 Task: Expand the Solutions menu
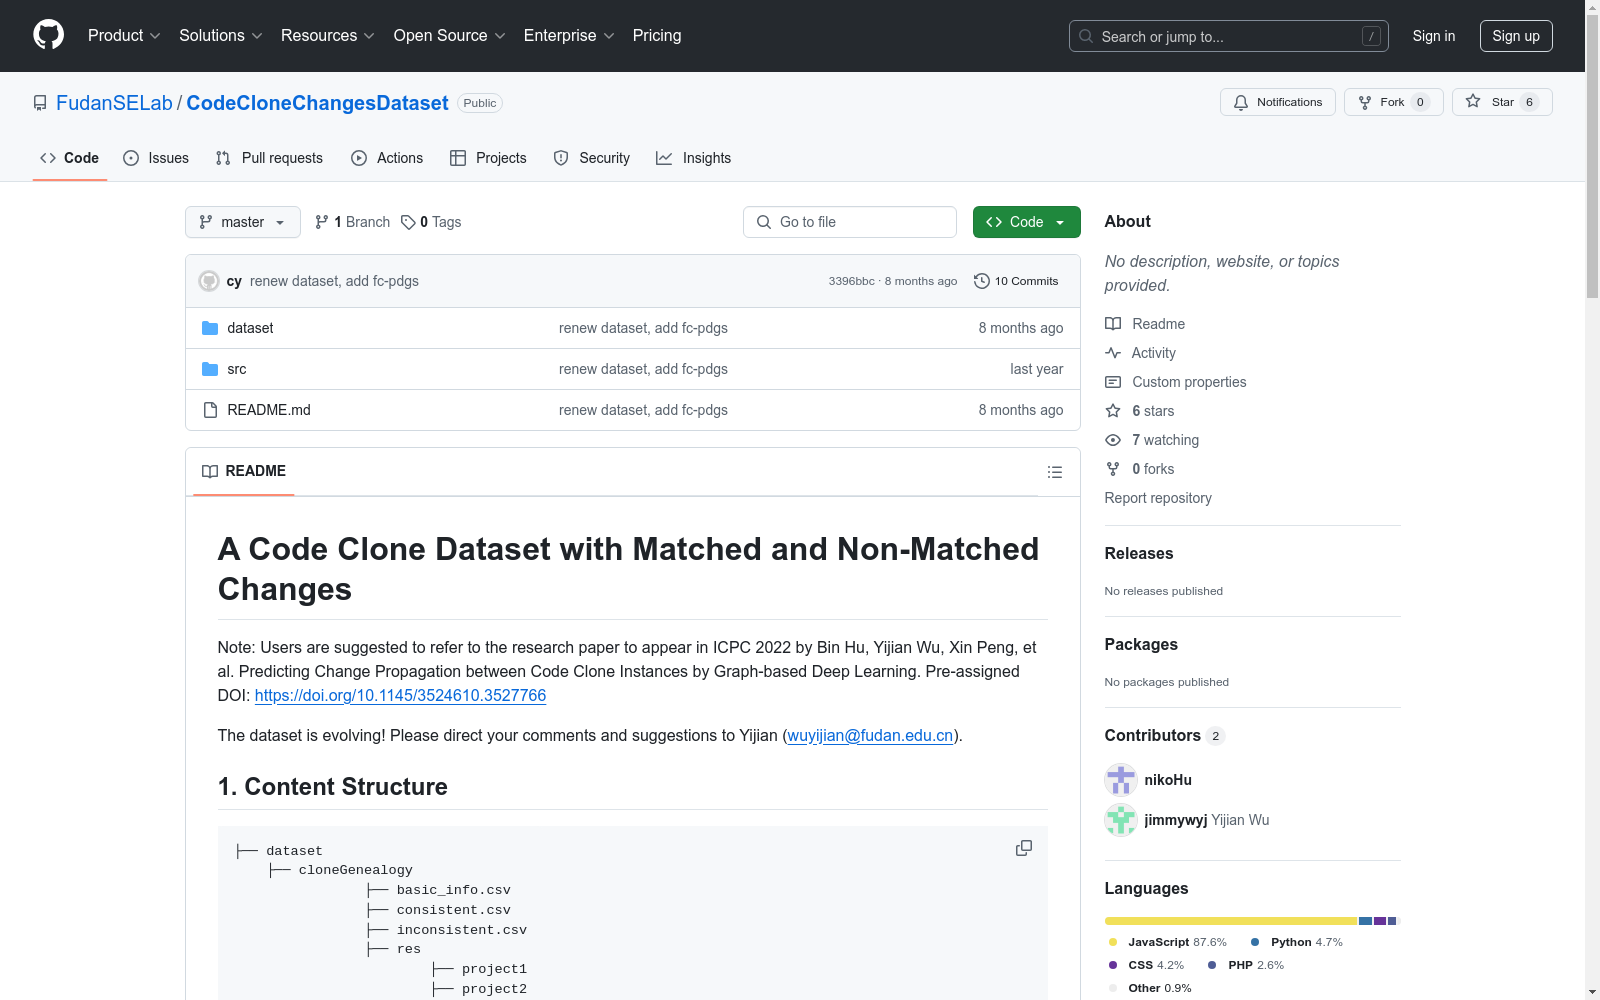[x=221, y=35]
